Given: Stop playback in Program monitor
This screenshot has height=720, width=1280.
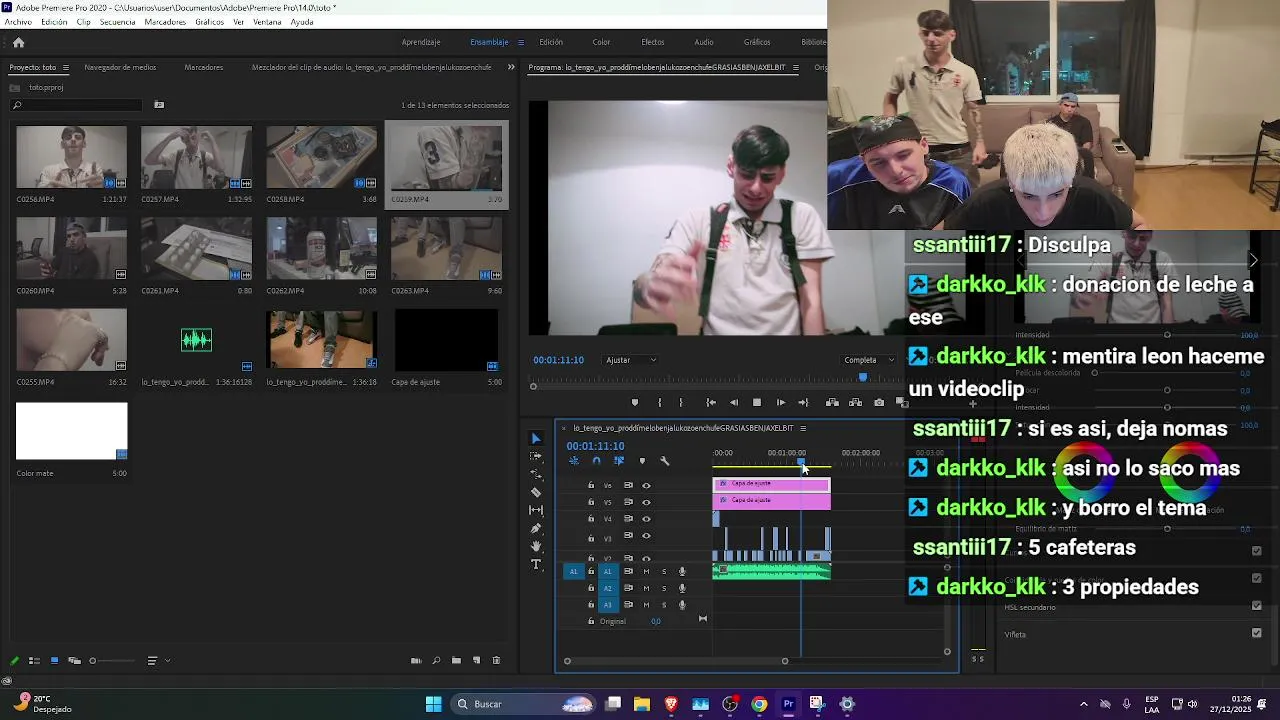Looking at the screenshot, I should [757, 402].
